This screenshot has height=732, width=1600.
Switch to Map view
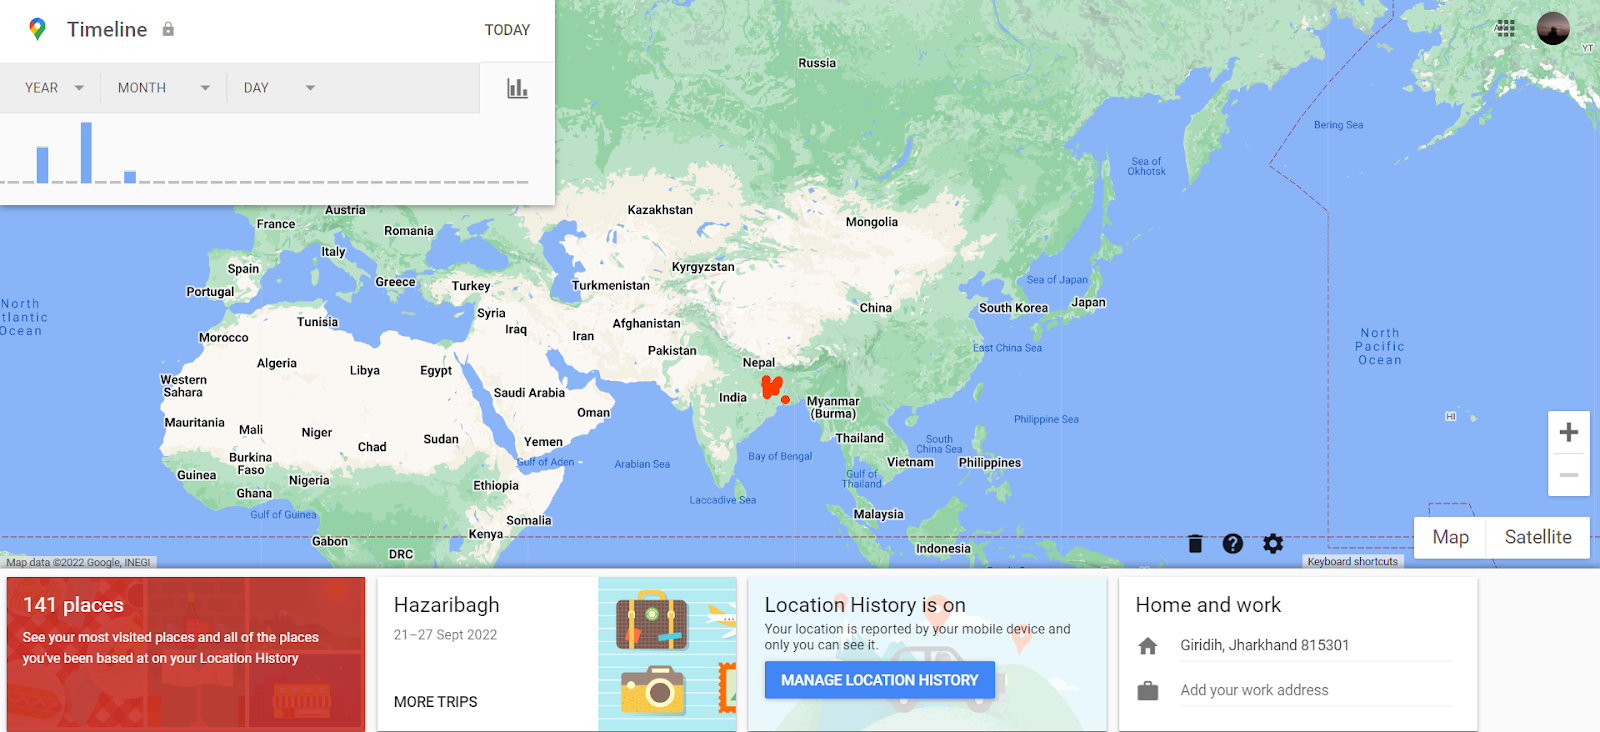(1450, 537)
